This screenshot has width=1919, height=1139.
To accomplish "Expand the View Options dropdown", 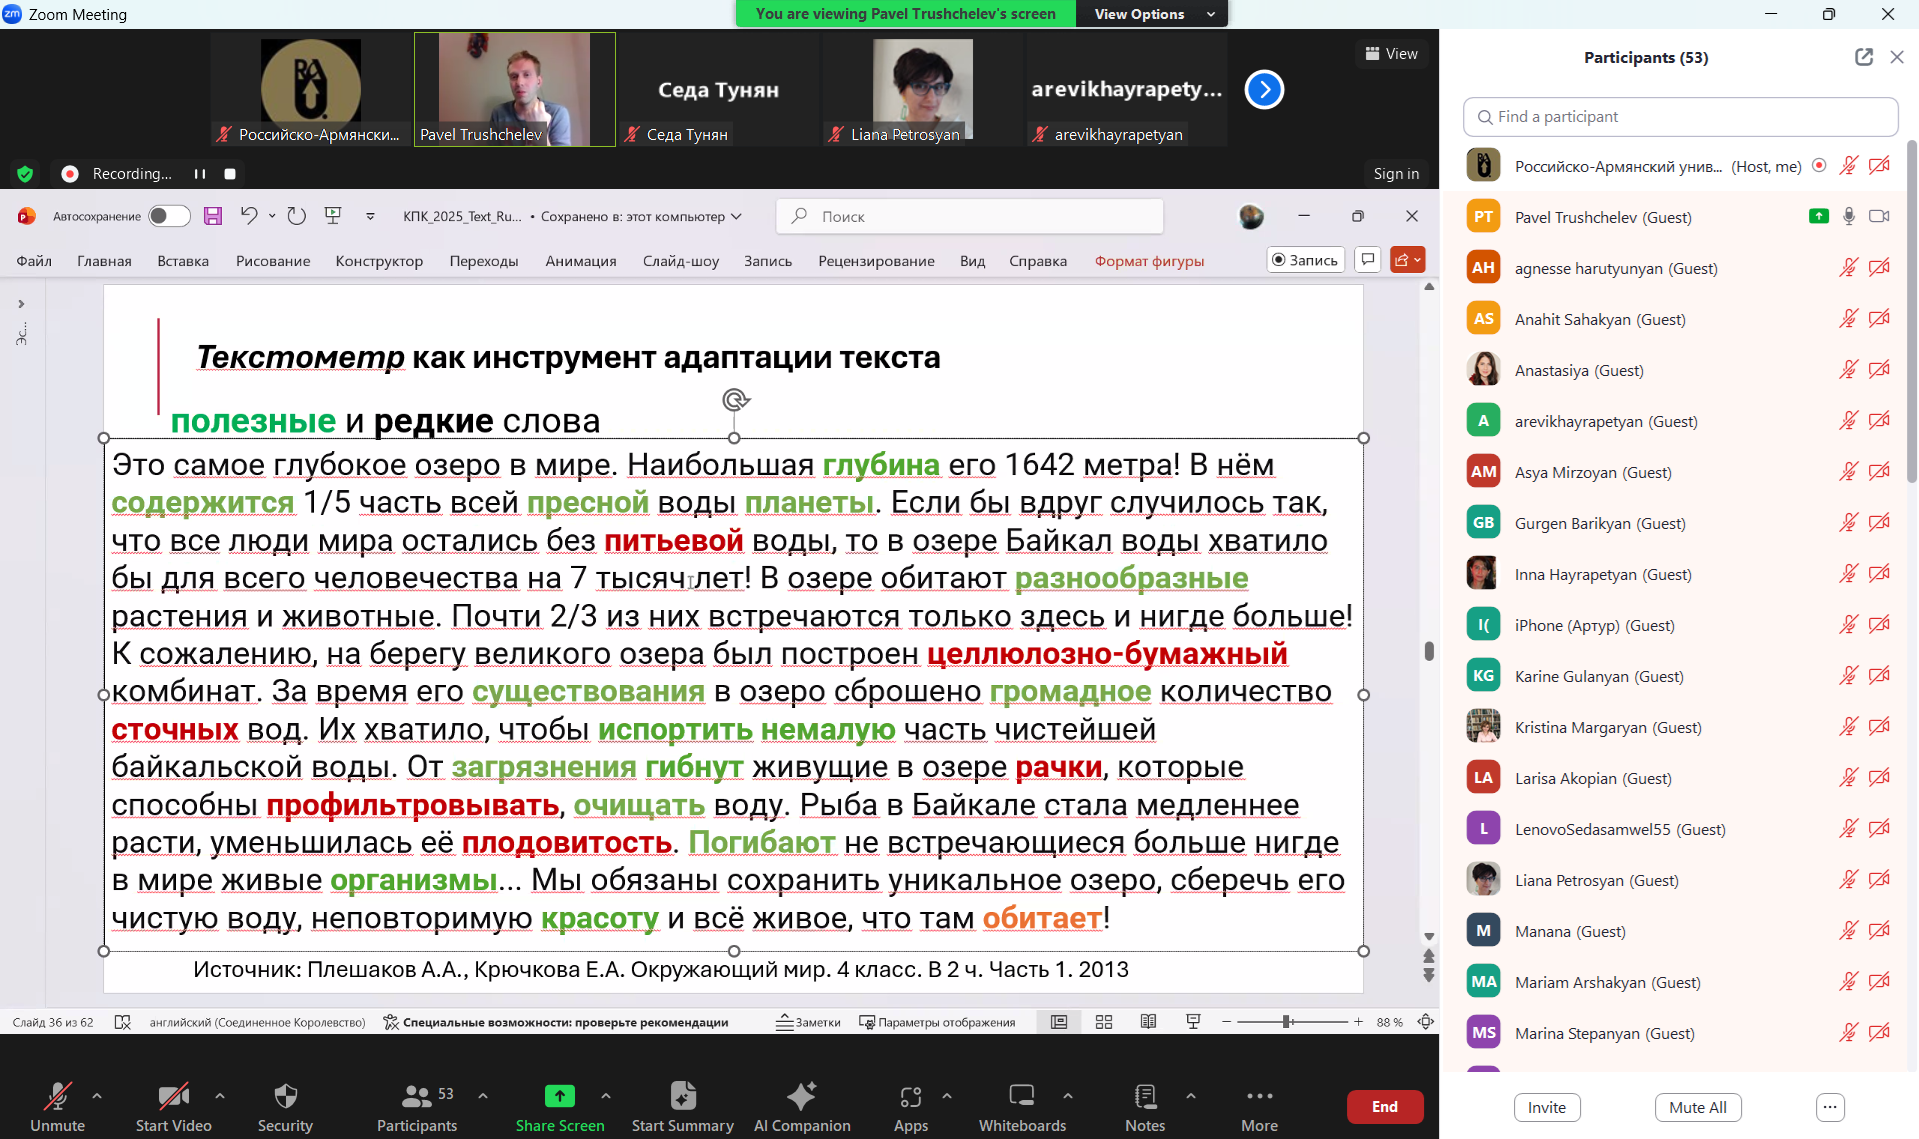I will (1152, 14).
